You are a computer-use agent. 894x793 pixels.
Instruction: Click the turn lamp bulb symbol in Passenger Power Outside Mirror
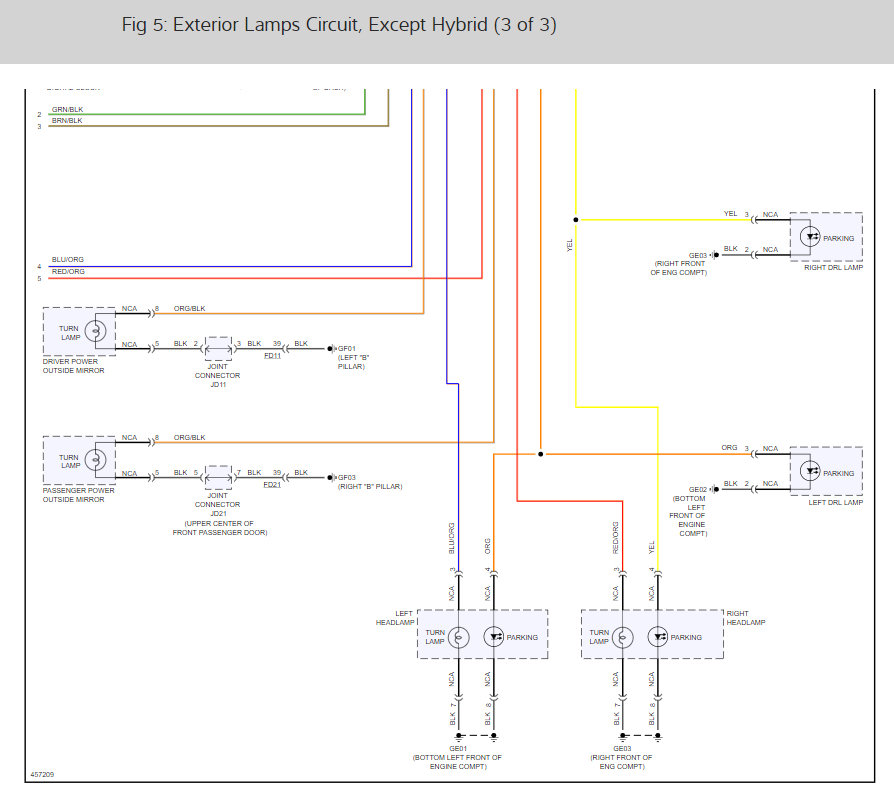(95, 460)
